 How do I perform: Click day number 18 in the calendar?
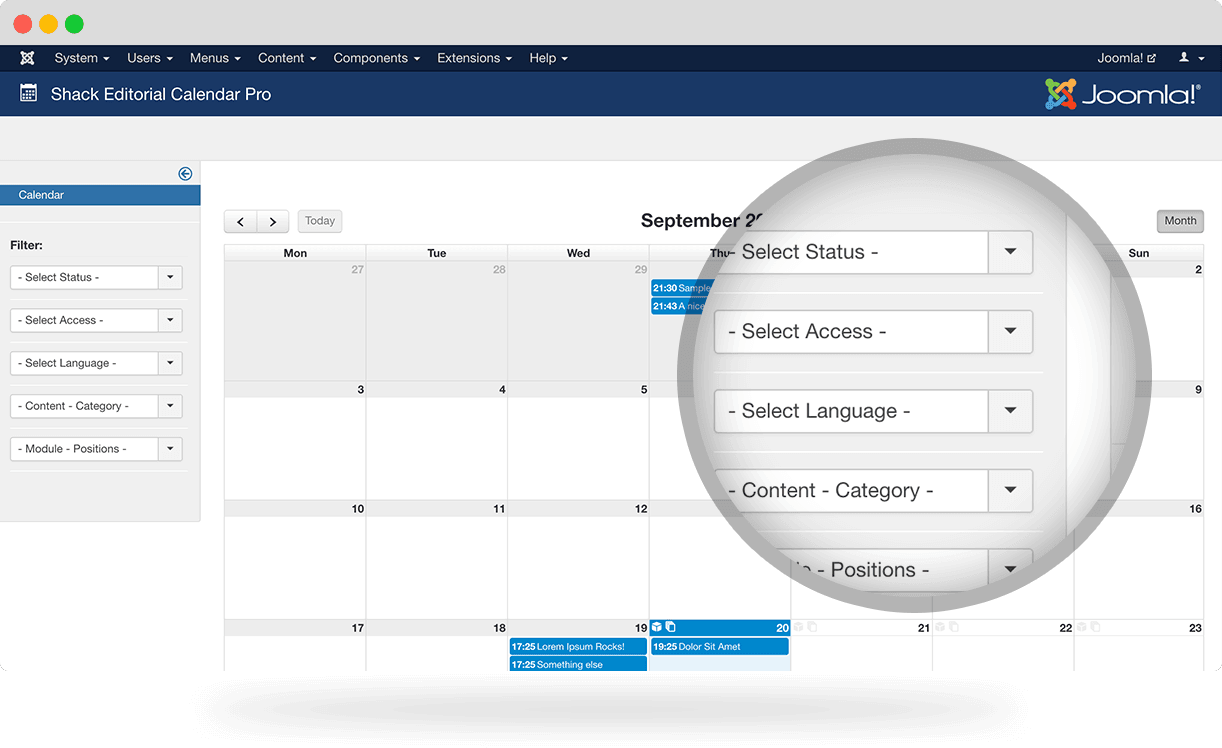click(499, 628)
